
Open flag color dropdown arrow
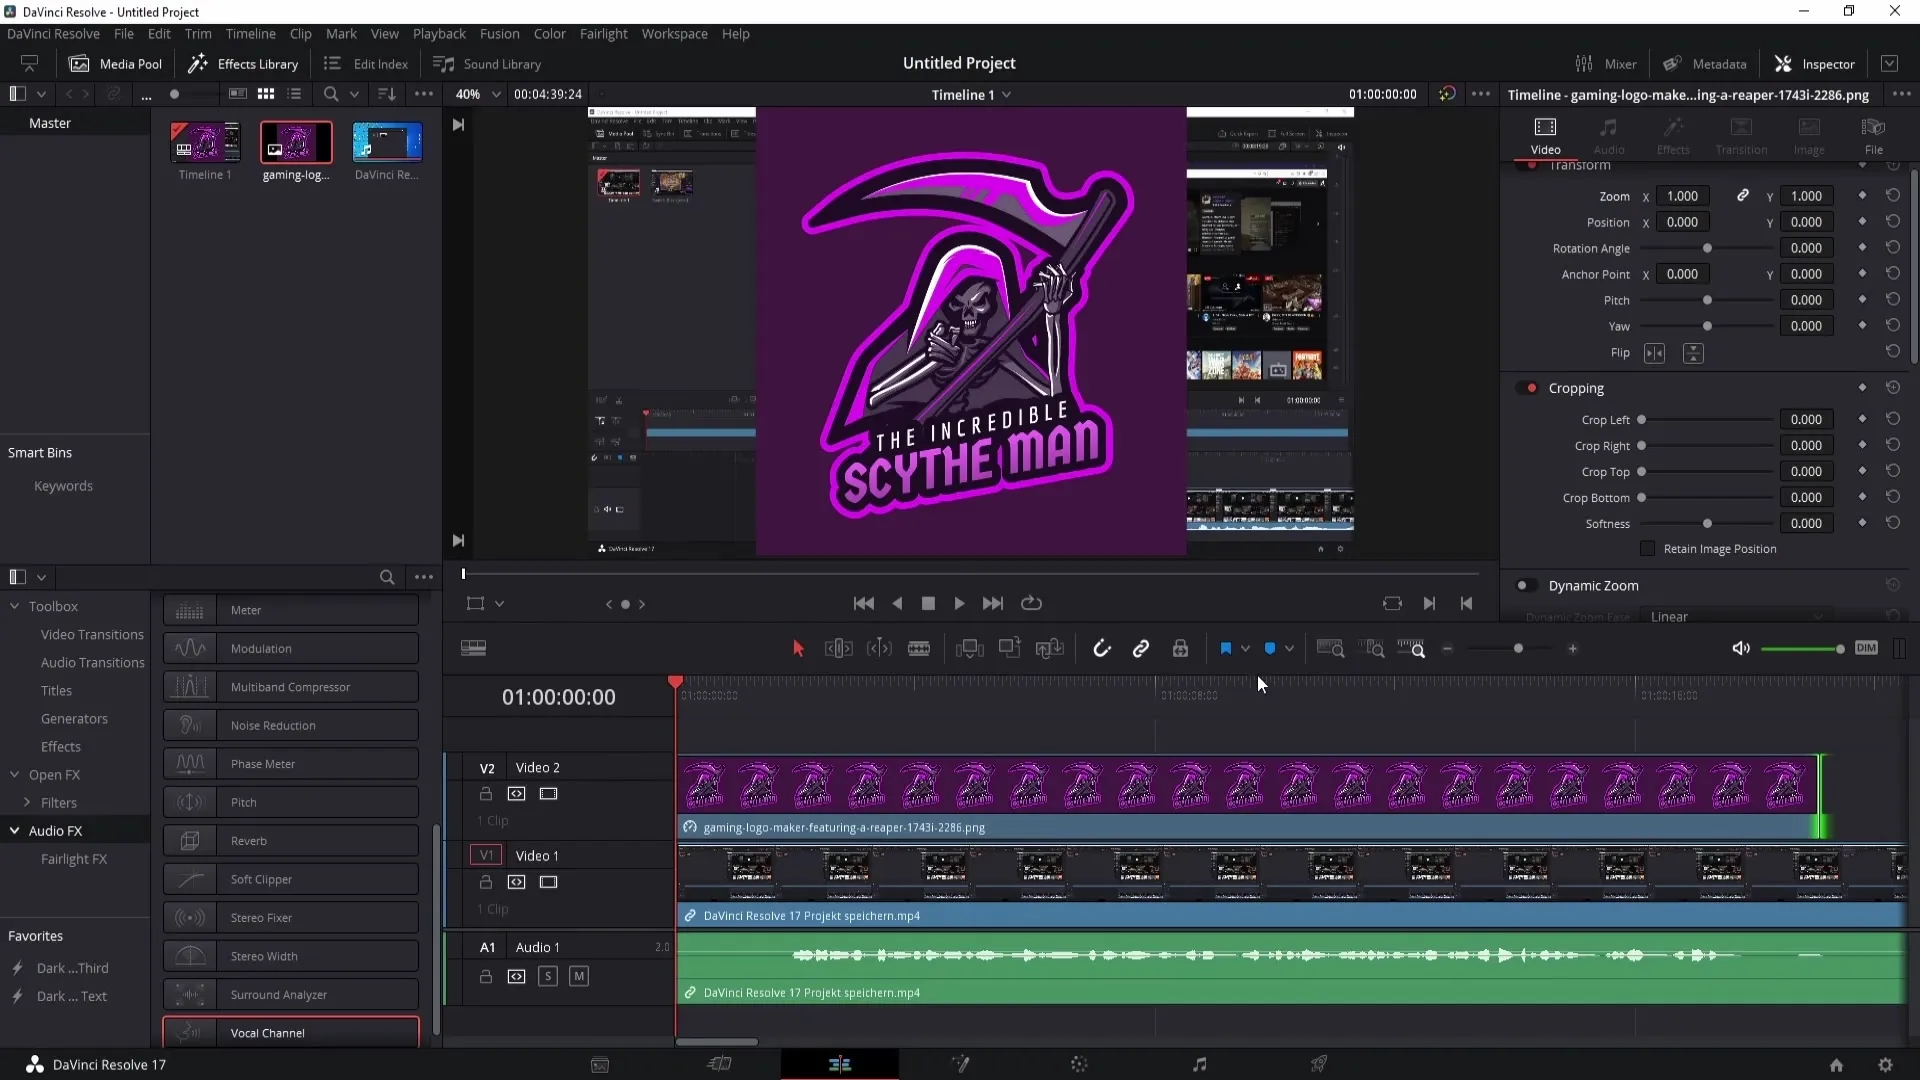[1245, 649]
